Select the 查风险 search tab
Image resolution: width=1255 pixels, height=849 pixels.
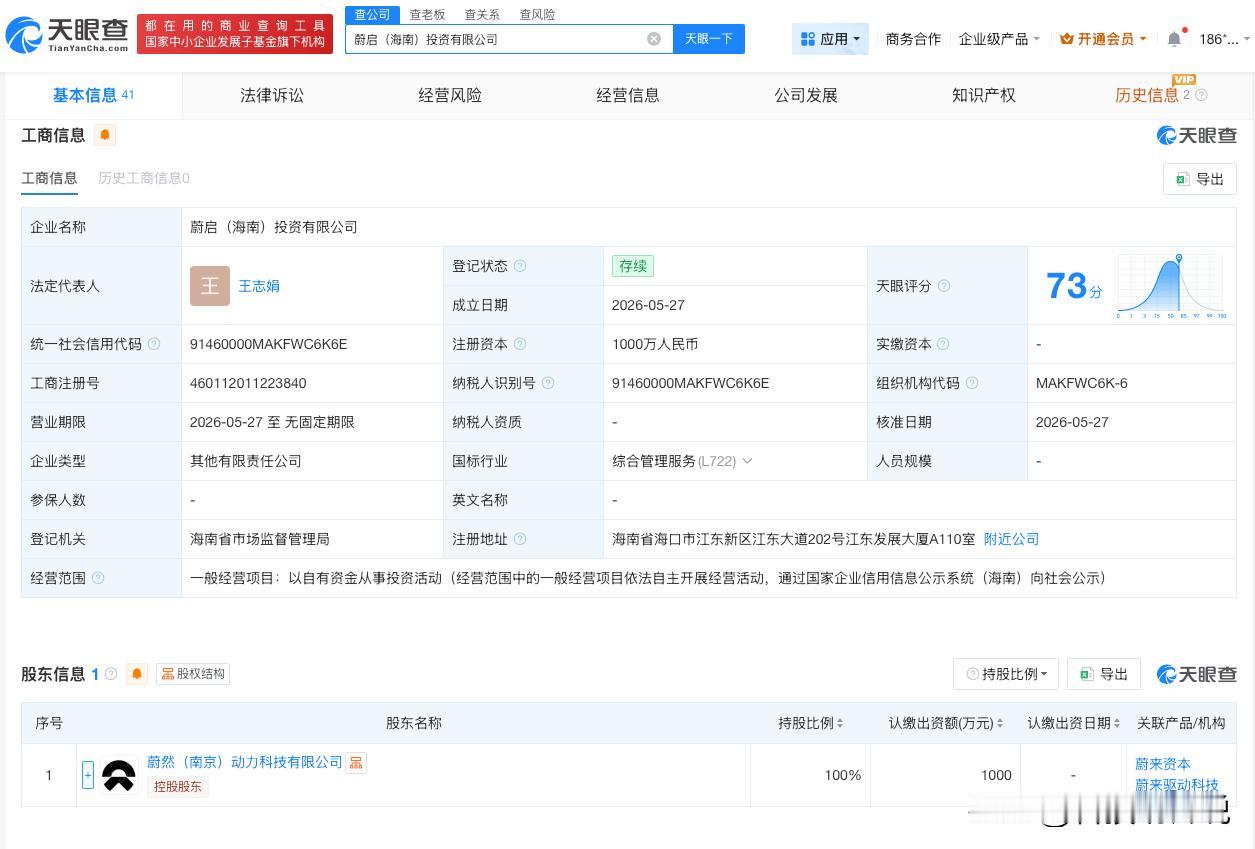pos(537,14)
